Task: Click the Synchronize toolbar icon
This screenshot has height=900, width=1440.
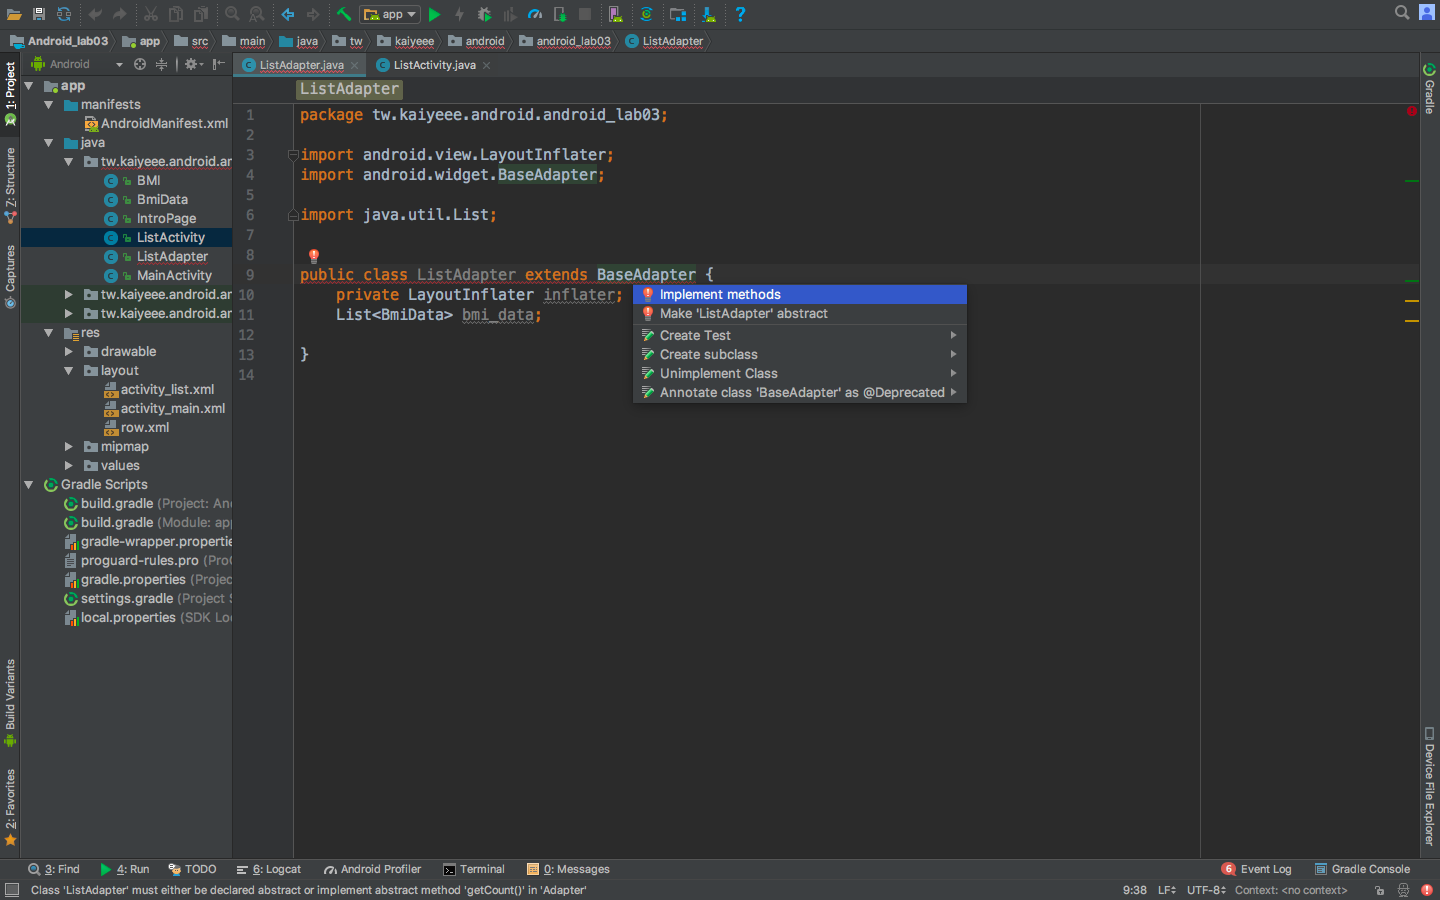Action: [x=64, y=14]
